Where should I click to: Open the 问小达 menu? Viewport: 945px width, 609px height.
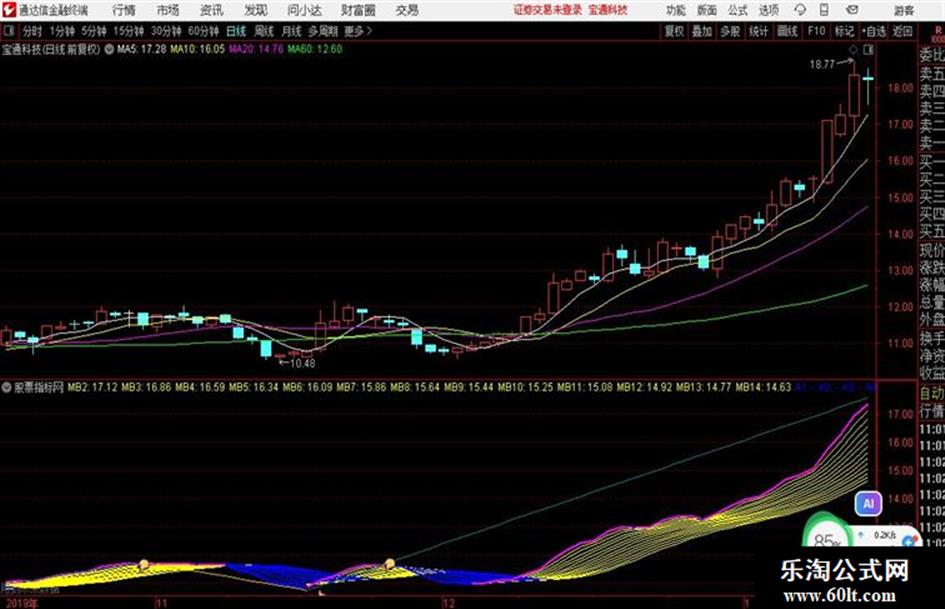[x=304, y=10]
